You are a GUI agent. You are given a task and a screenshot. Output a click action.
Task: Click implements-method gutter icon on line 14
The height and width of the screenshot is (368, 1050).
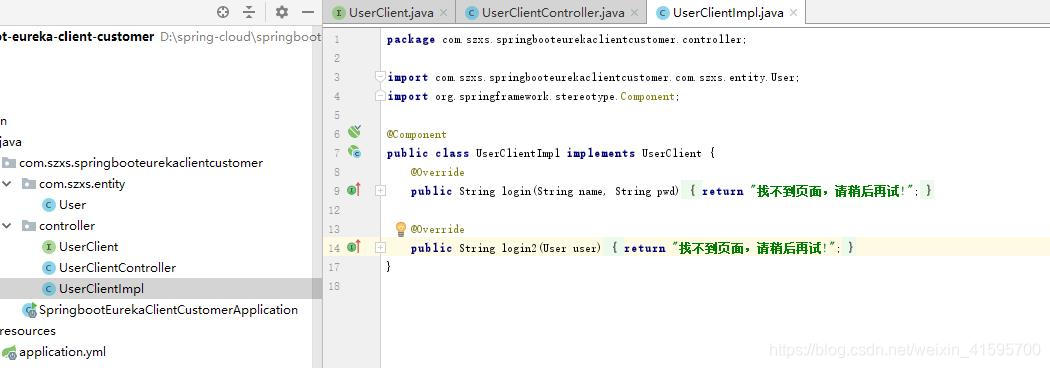click(354, 248)
